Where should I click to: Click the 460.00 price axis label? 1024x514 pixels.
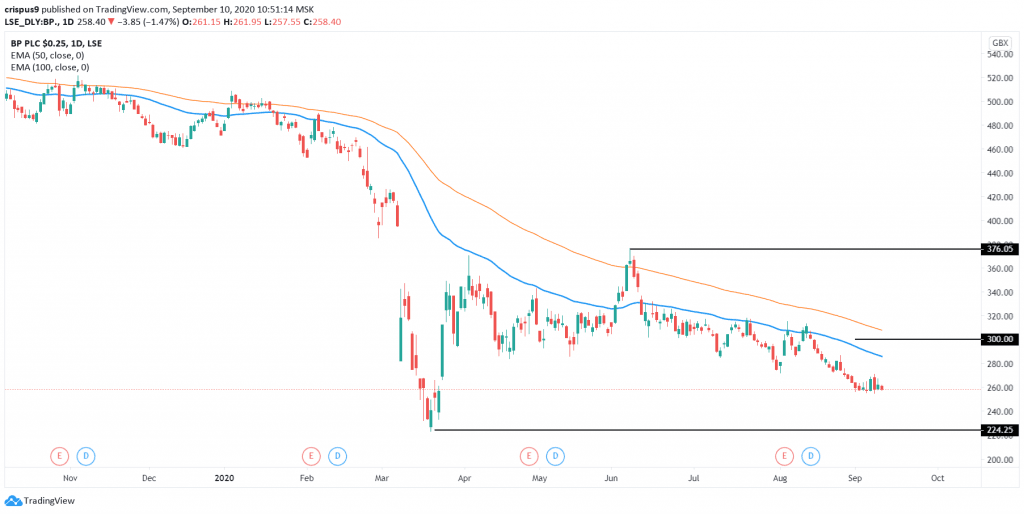click(x=998, y=150)
